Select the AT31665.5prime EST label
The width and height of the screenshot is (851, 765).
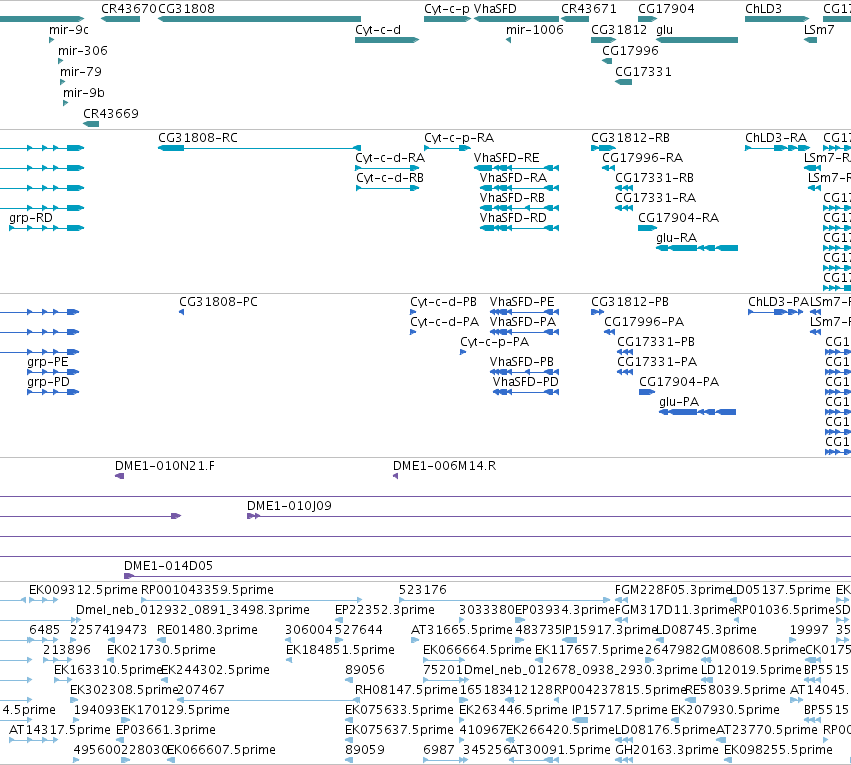[x=461, y=630]
